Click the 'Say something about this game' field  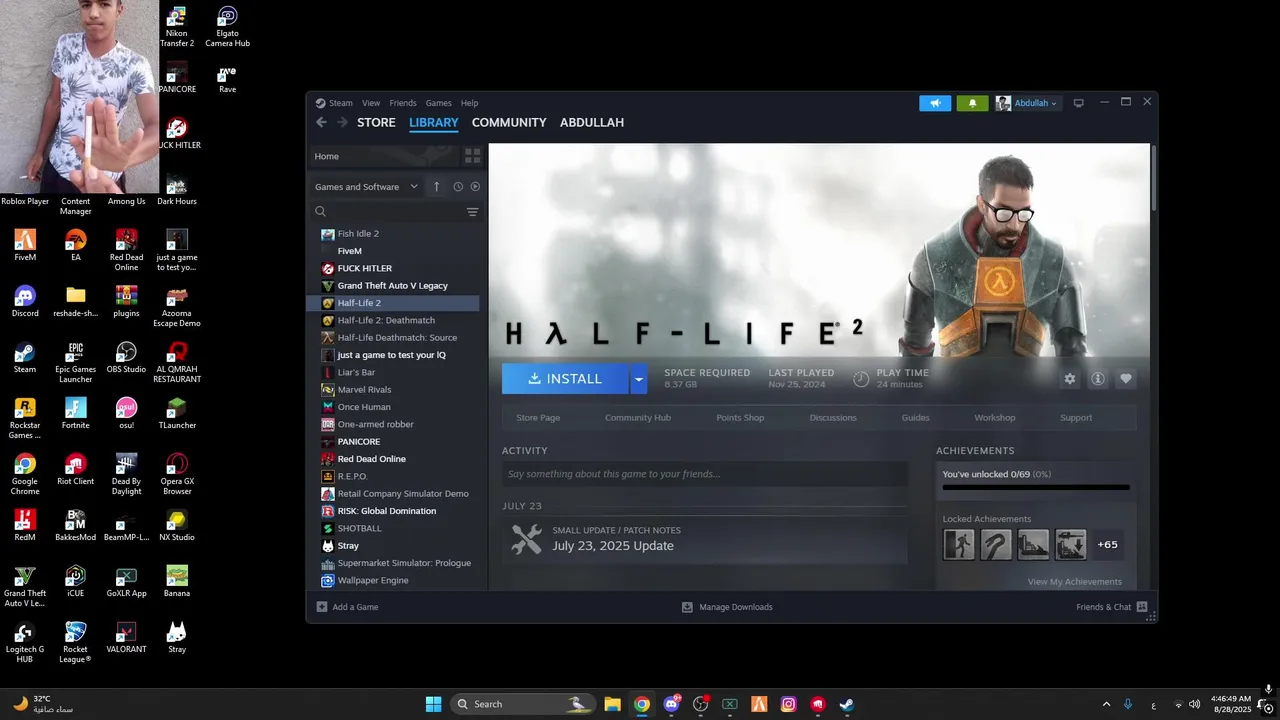point(704,474)
